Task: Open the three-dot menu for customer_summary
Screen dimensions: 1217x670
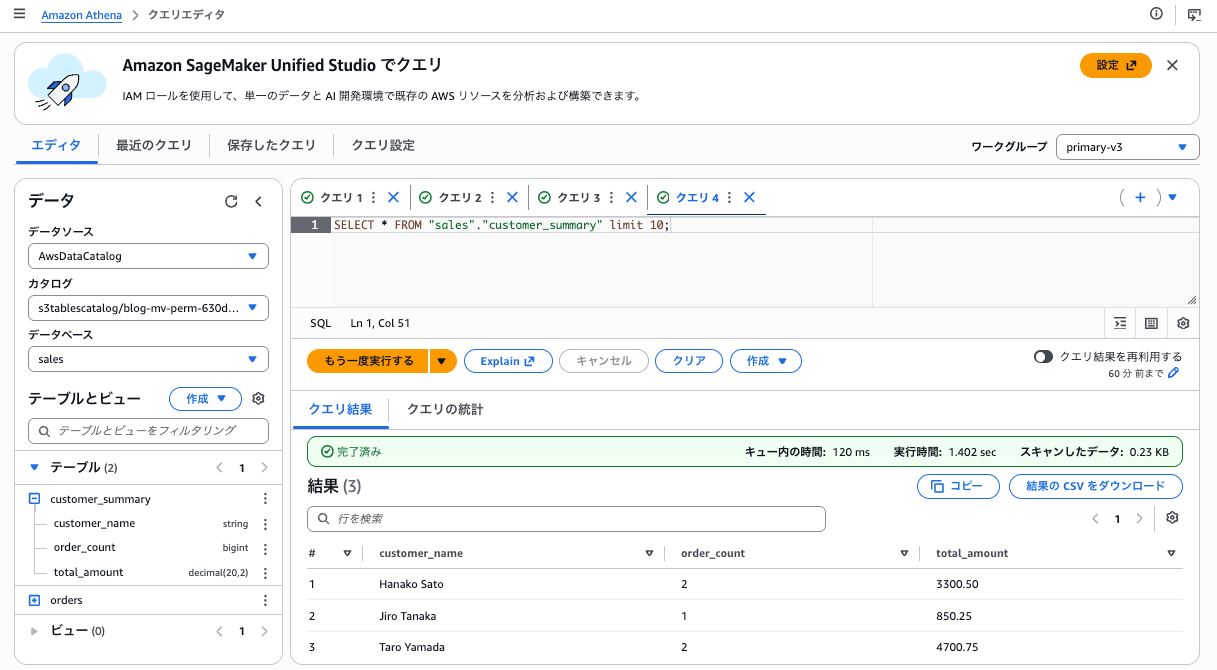Action: click(265, 498)
